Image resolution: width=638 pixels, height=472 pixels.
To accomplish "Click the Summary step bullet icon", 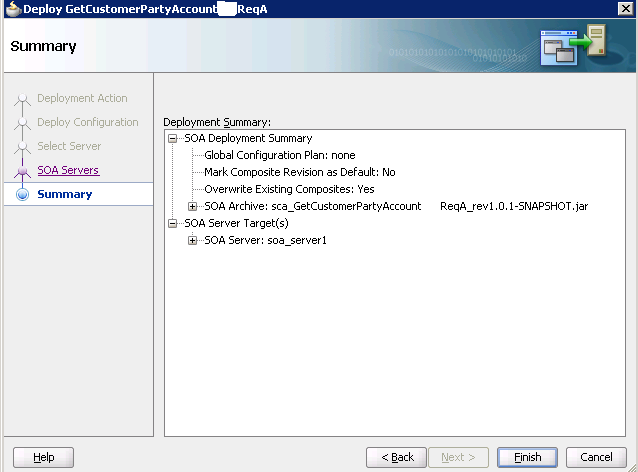I will (22, 194).
